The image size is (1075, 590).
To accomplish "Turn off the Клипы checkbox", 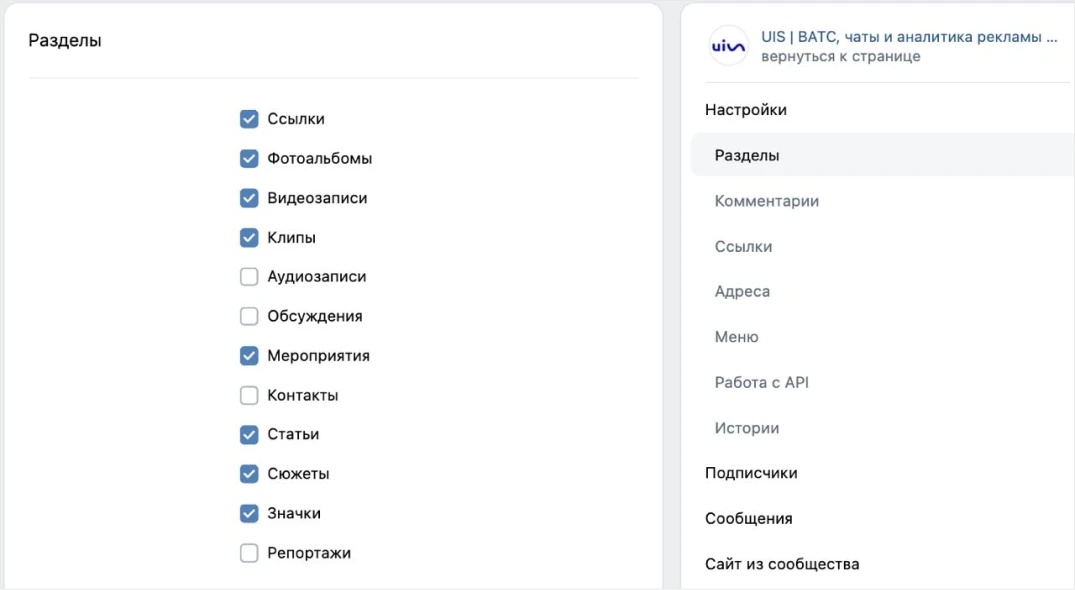I will (249, 237).
